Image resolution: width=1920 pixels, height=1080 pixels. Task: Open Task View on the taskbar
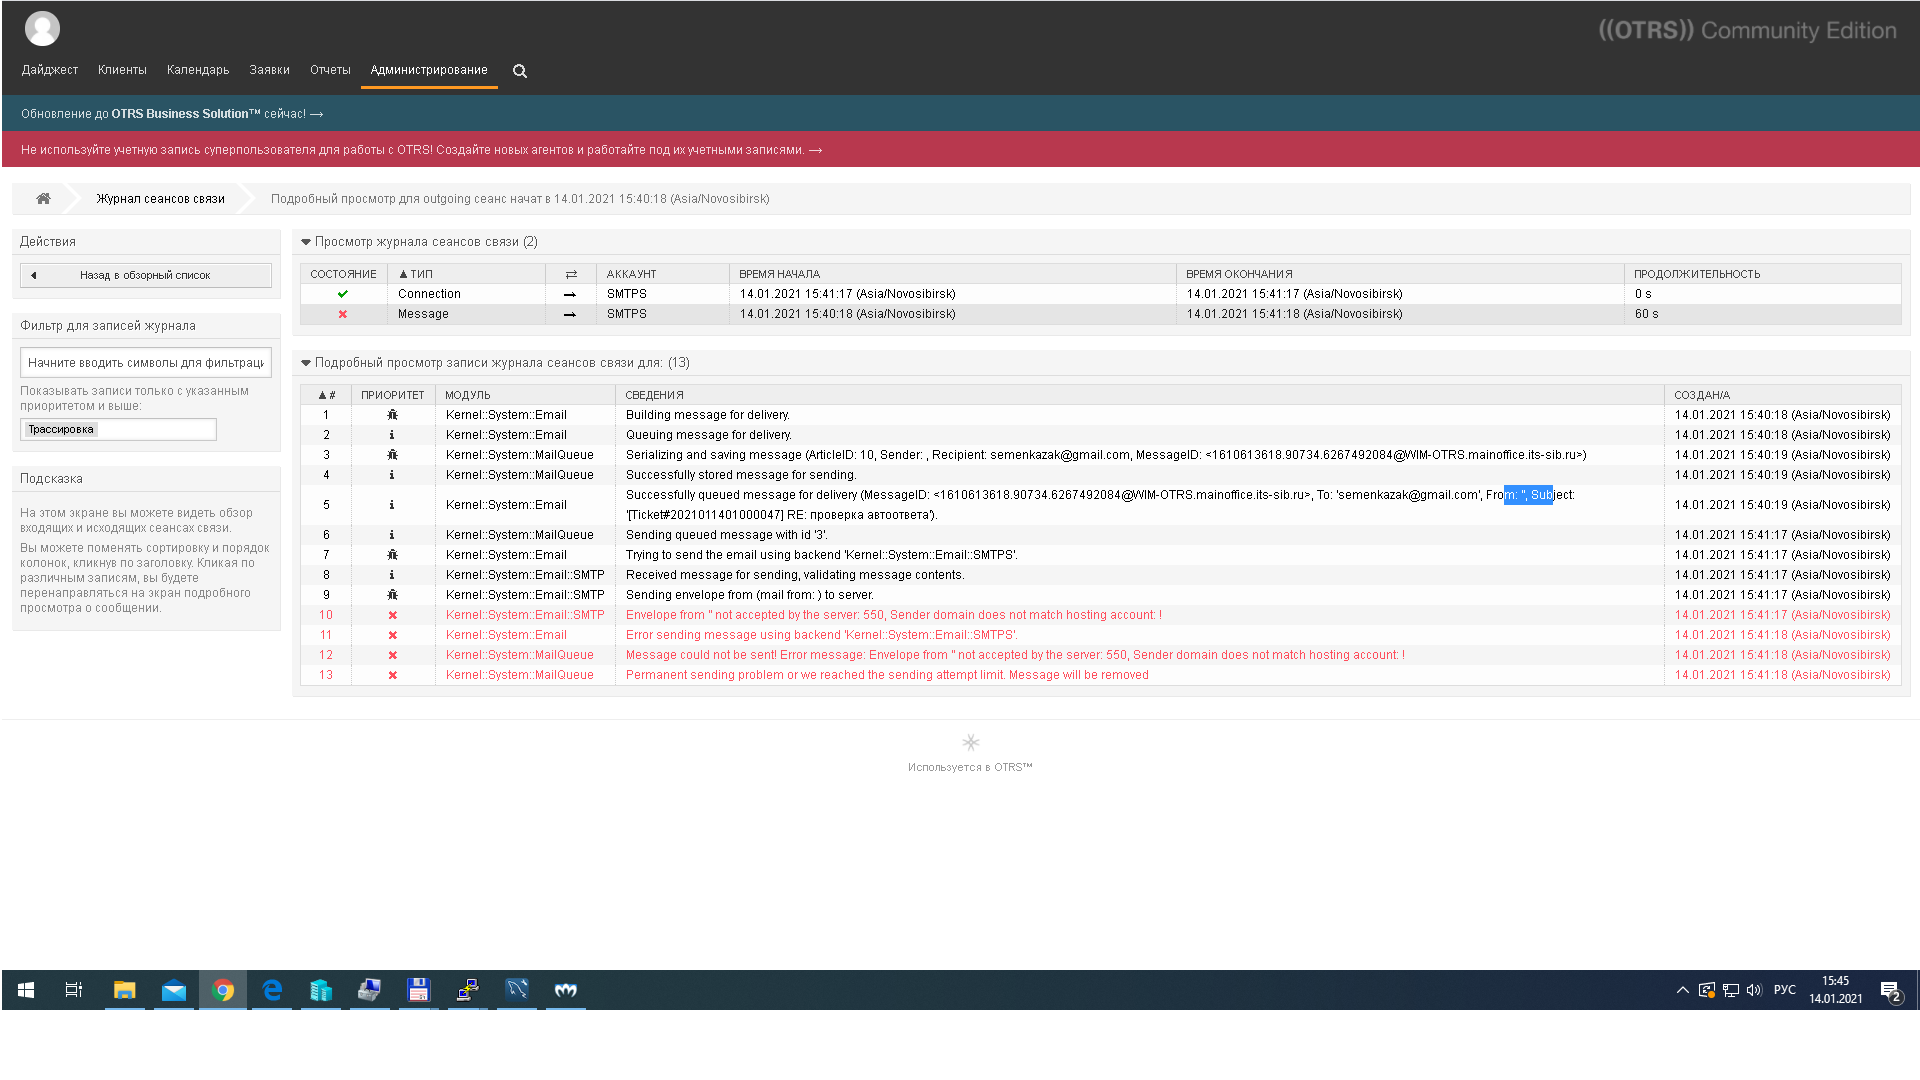[74, 990]
